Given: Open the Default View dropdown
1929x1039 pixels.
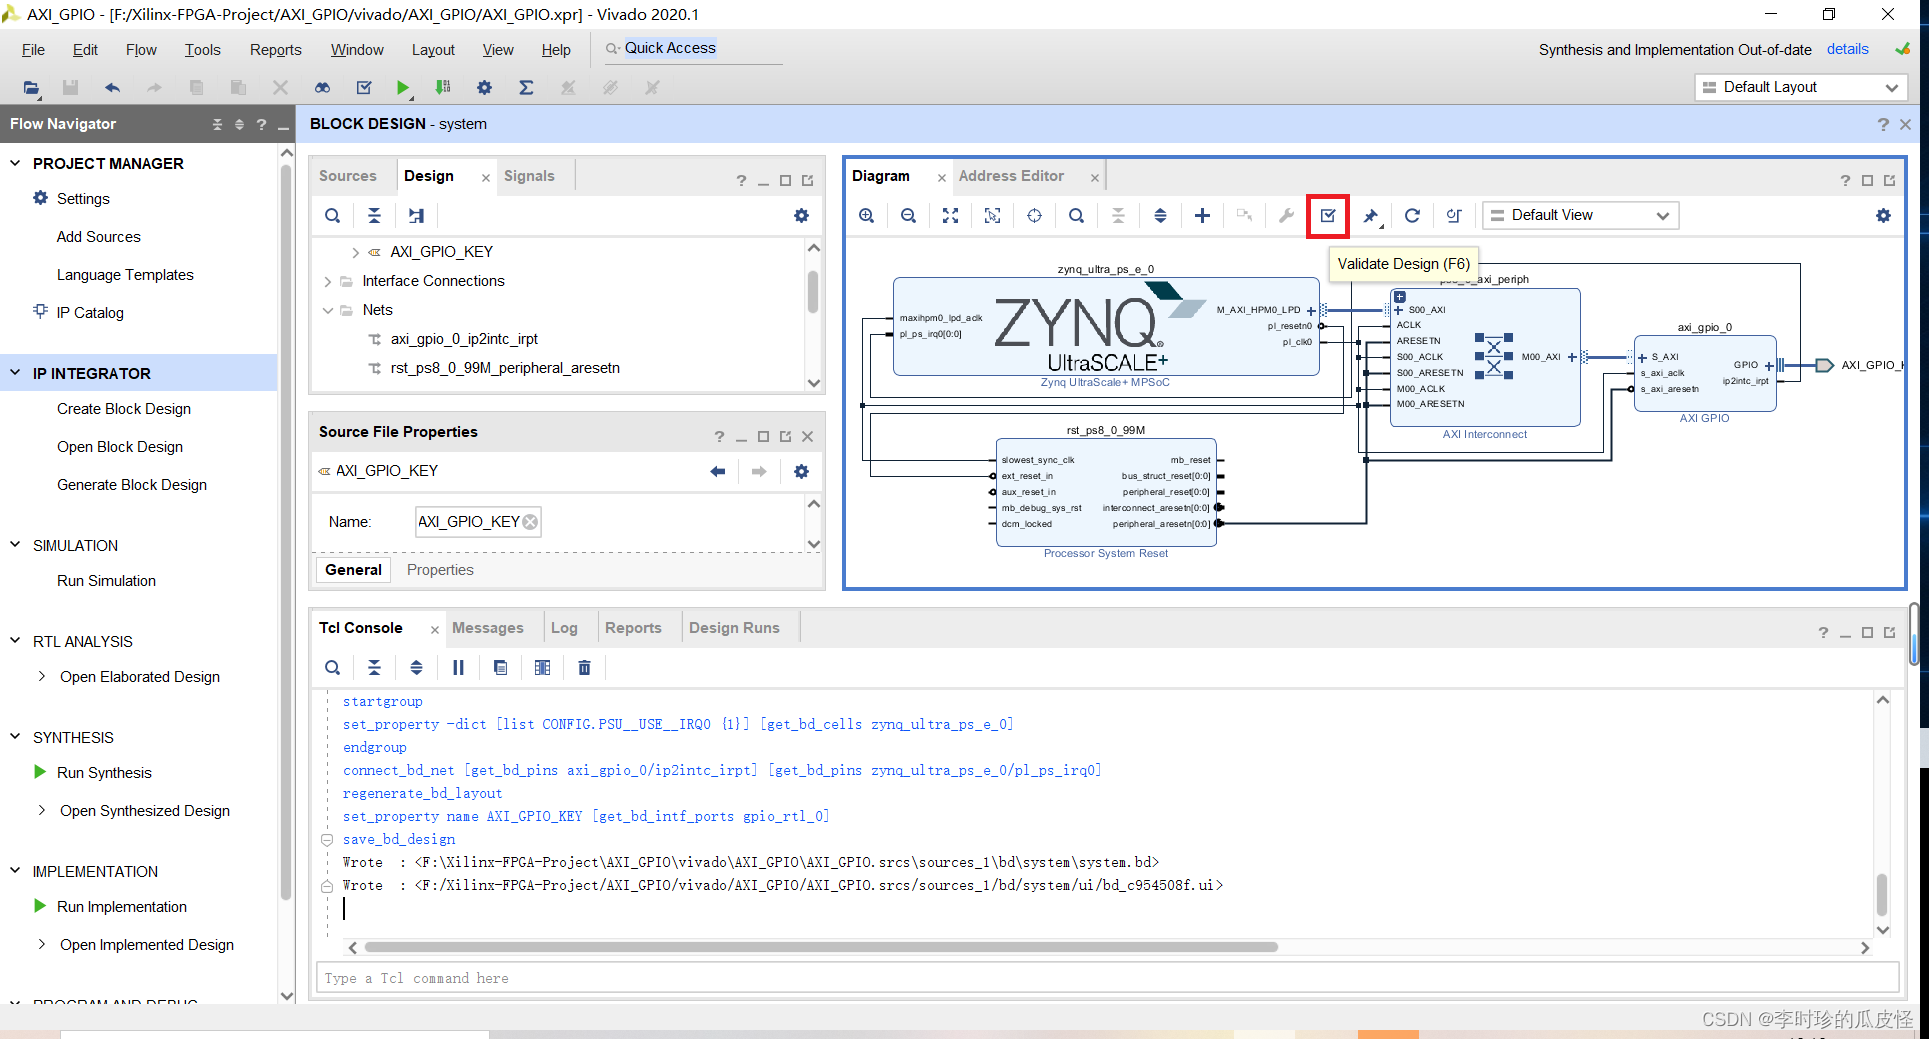Looking at the screenshot, I should 1580,215.
